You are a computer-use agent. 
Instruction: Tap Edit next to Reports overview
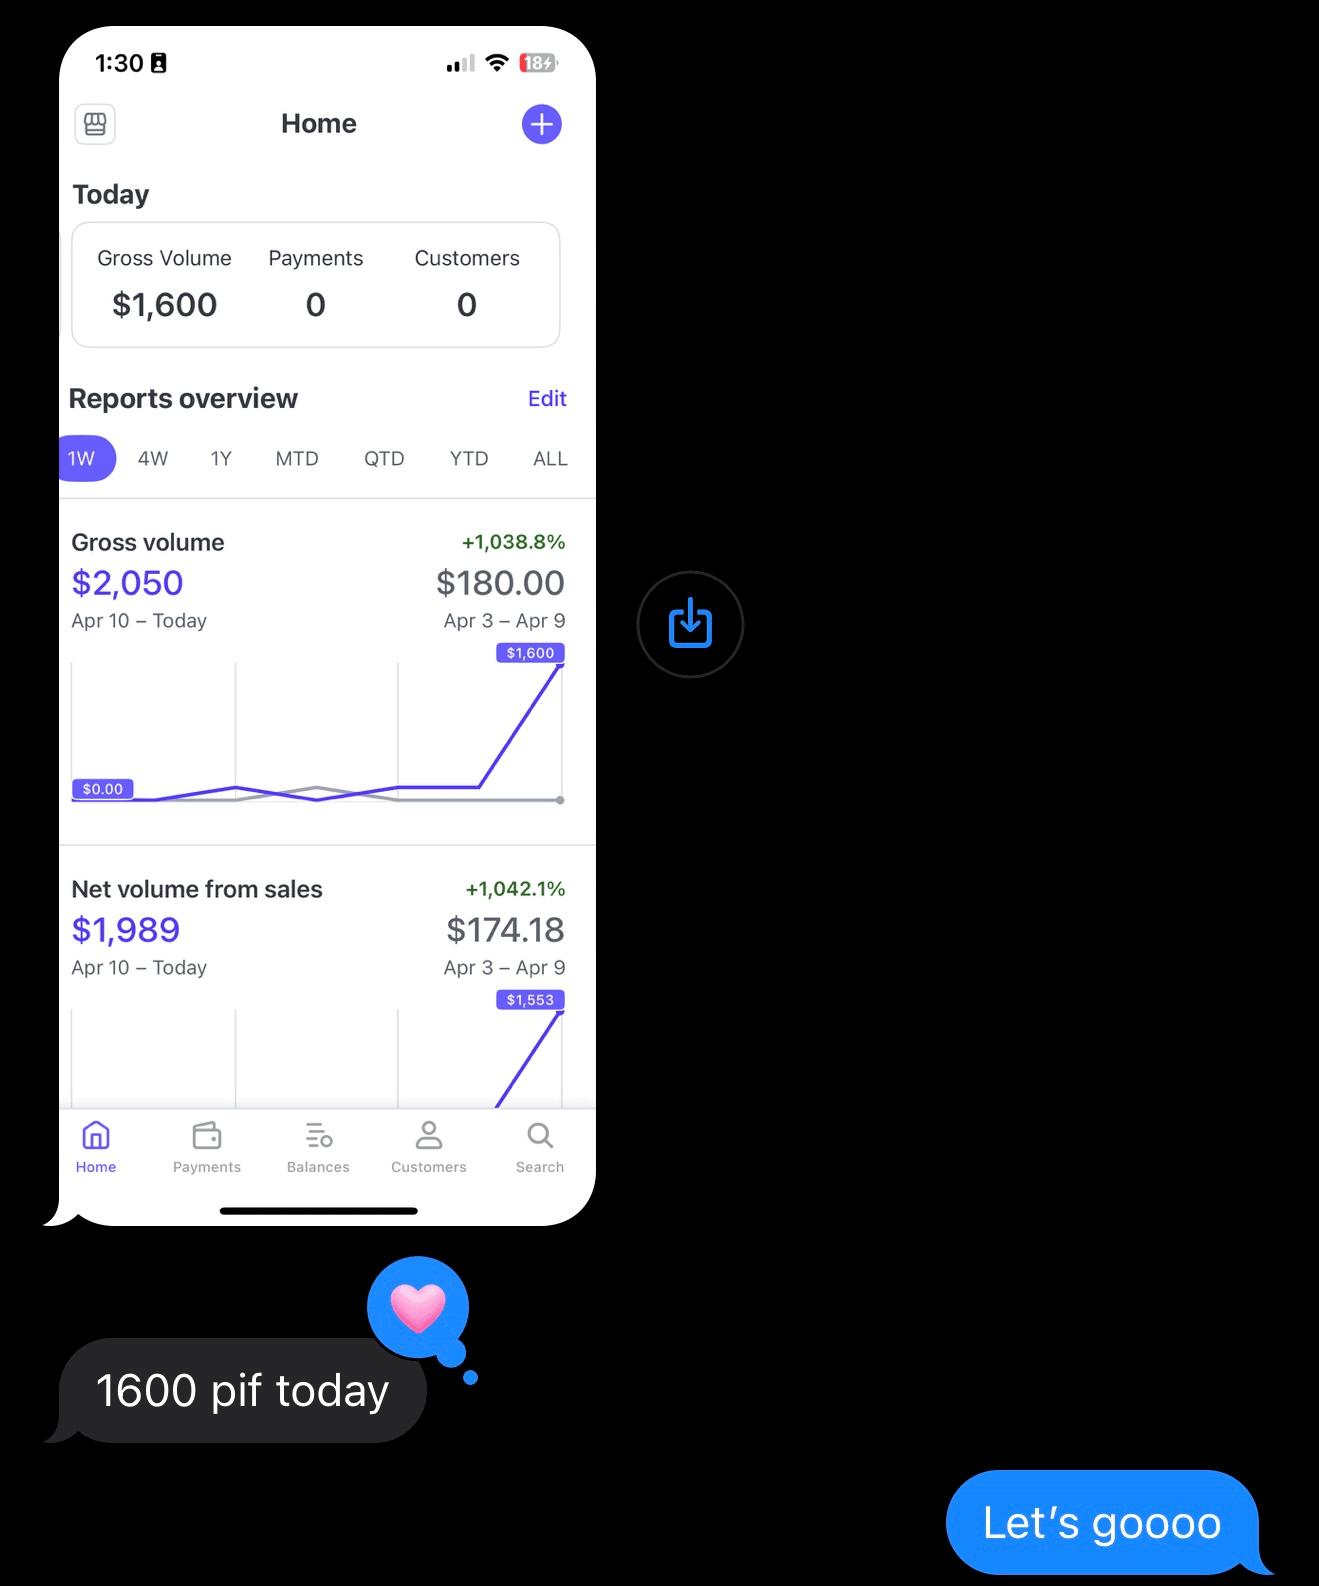coord(547,399)
